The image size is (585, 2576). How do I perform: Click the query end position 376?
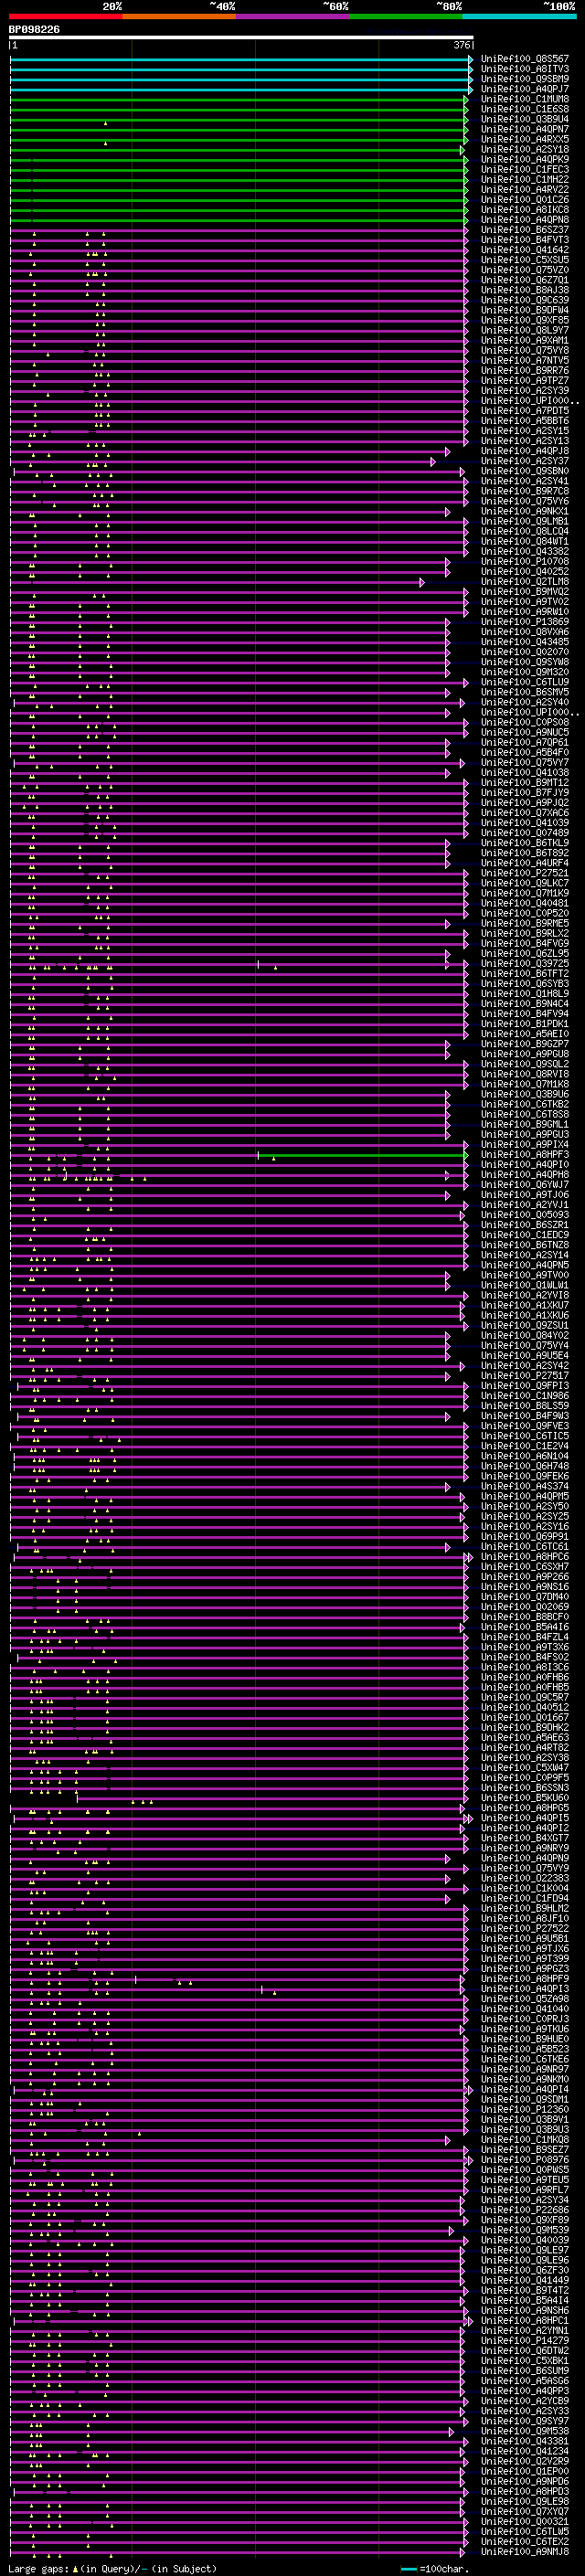462,45
